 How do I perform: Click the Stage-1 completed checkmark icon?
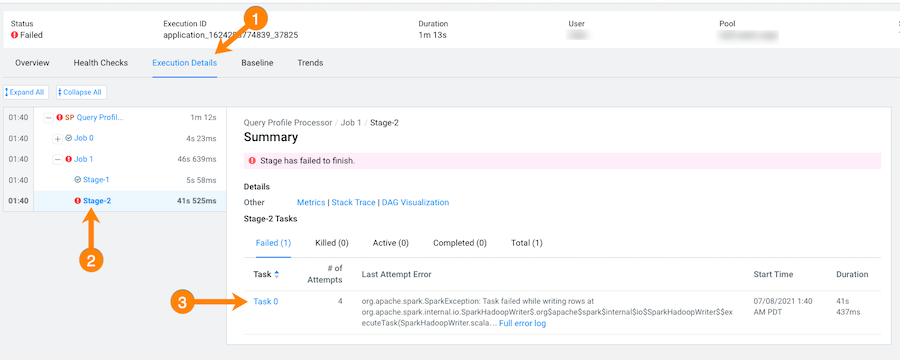click(78, 180)
